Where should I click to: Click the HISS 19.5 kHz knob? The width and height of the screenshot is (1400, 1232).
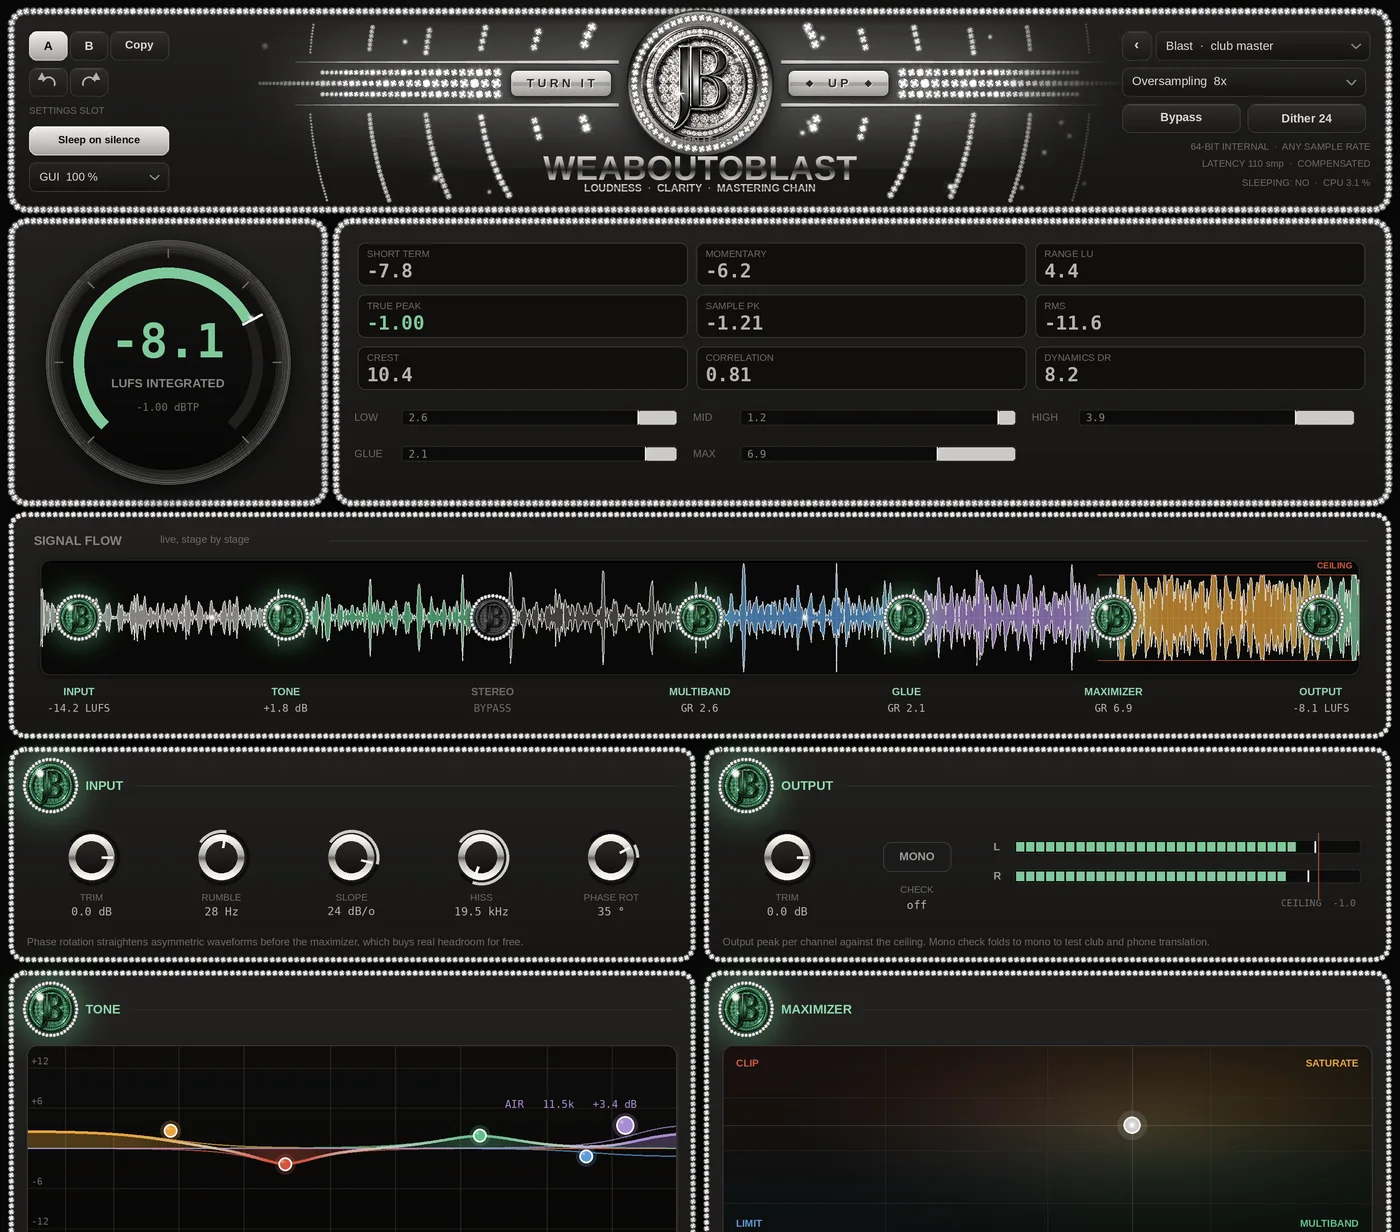(481, 857)
